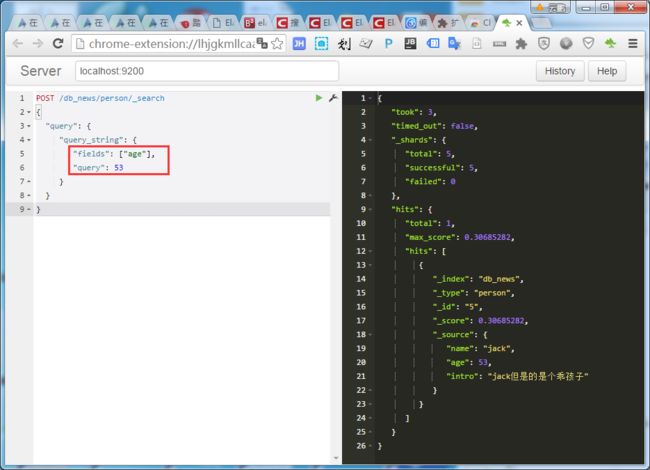
Task: Click the POST /db_news/person/_search line
Action: [100, 98]
